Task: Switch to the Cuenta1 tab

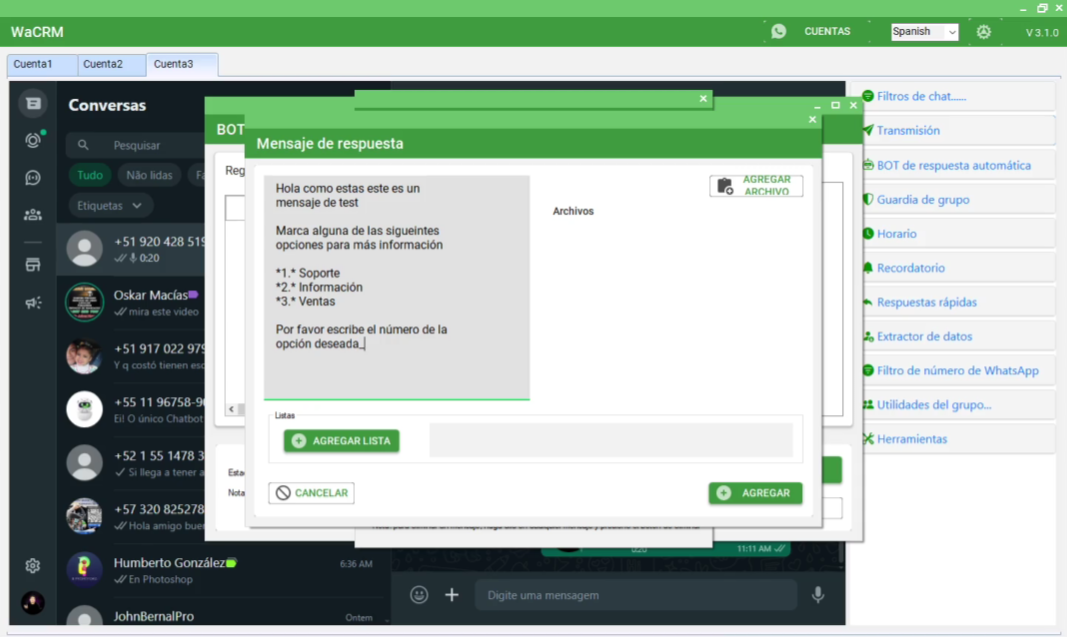Action: click(x=40, y=64)
